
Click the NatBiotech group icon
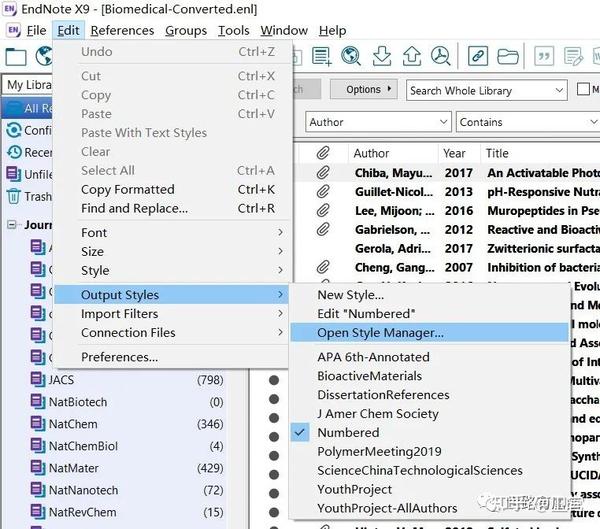pos(38,402)
